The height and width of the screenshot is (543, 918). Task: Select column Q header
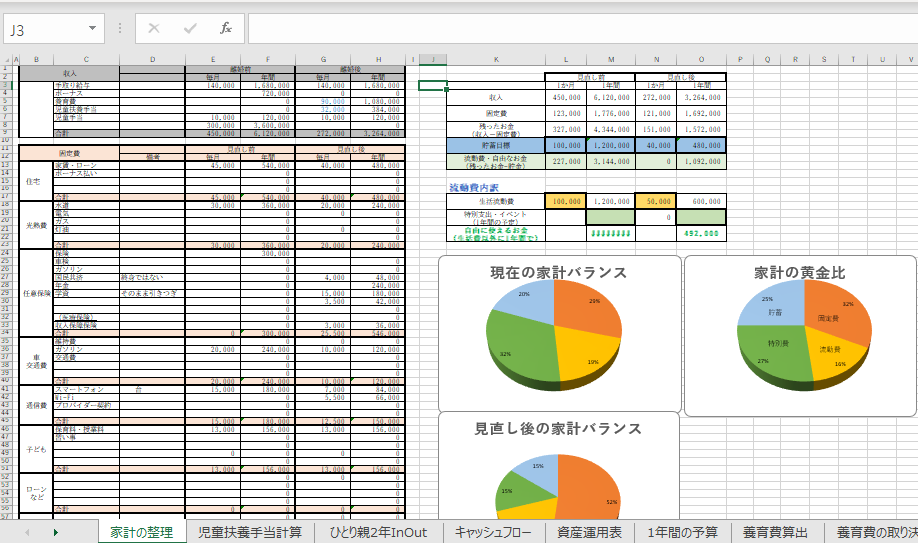click(x=767, y=60)
